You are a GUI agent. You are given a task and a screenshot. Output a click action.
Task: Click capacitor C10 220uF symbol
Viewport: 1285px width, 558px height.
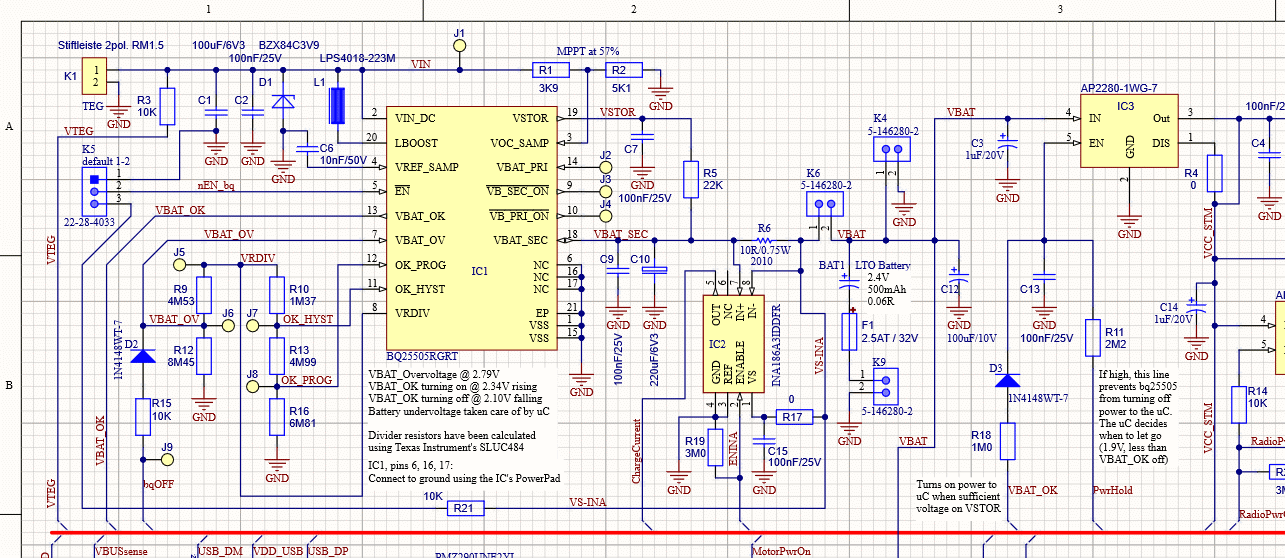tap(654, 272)
